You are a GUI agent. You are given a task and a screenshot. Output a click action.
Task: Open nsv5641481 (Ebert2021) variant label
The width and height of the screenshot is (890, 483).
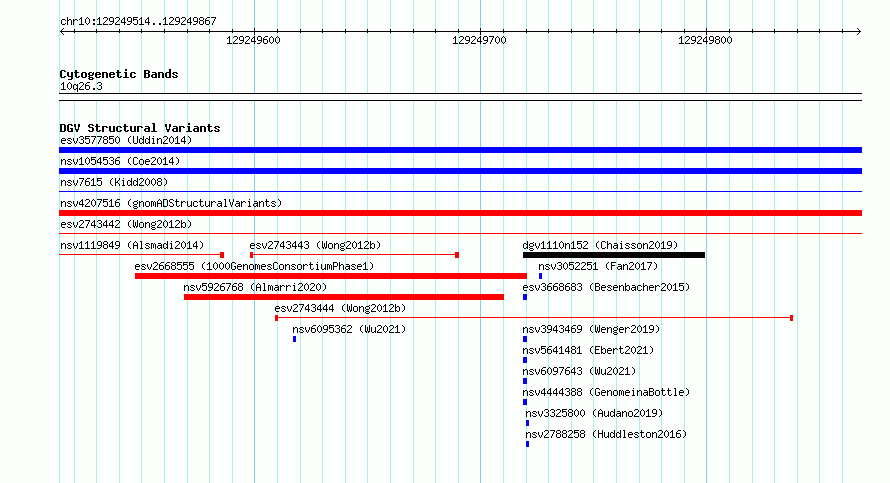pos(588,350)
